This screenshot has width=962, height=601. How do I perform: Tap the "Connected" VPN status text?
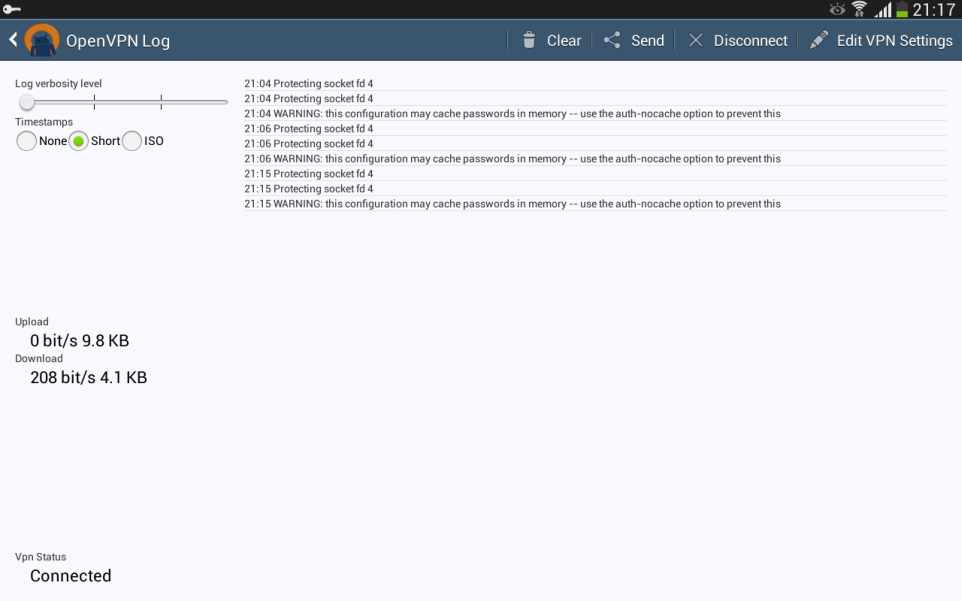71,576
